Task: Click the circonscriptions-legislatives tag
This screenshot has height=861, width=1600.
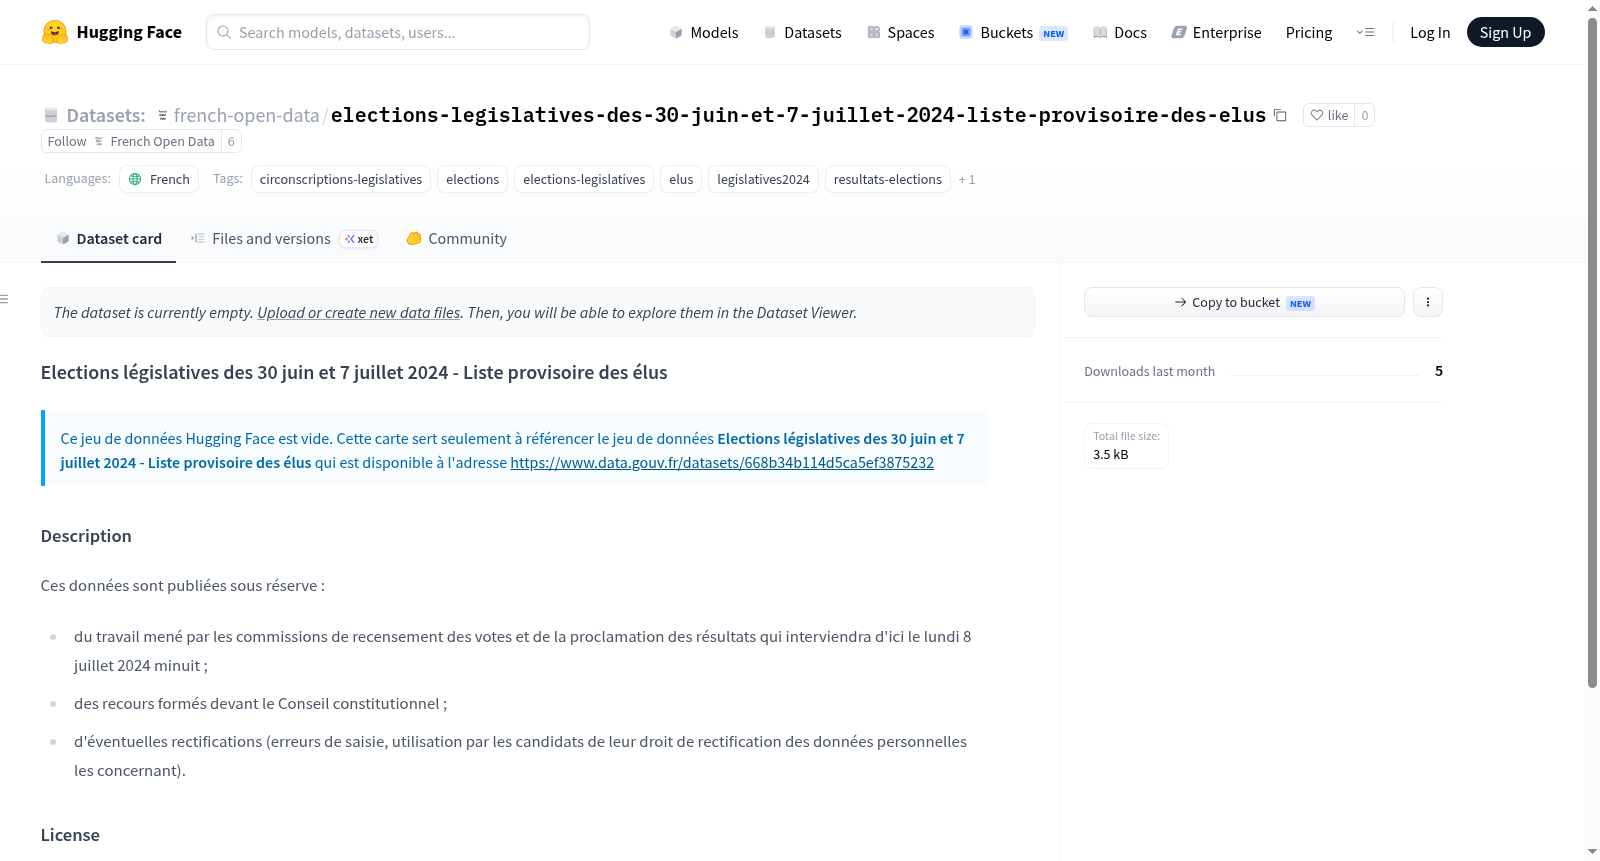Action: point(341,179)
